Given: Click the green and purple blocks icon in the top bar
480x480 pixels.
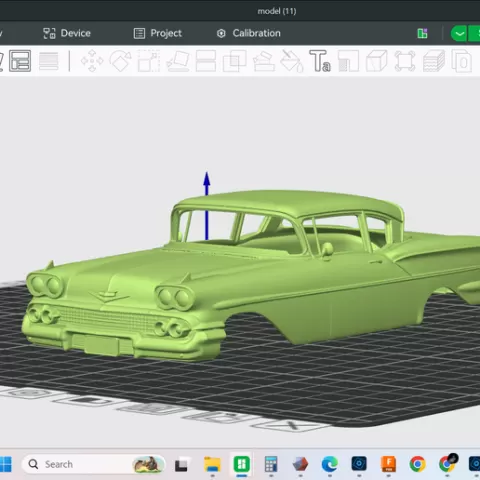Looking at the screenshot, I should 422,33.
